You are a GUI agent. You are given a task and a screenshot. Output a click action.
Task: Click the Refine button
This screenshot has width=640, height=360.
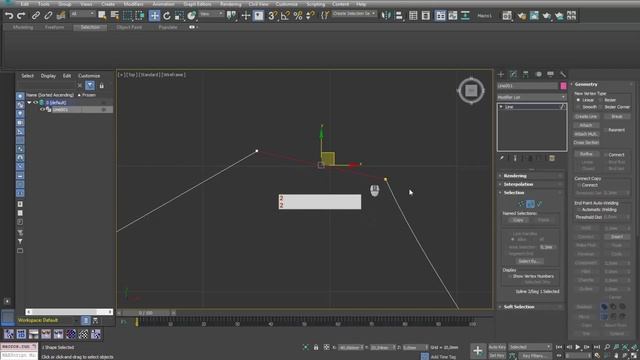click(586, 154)
